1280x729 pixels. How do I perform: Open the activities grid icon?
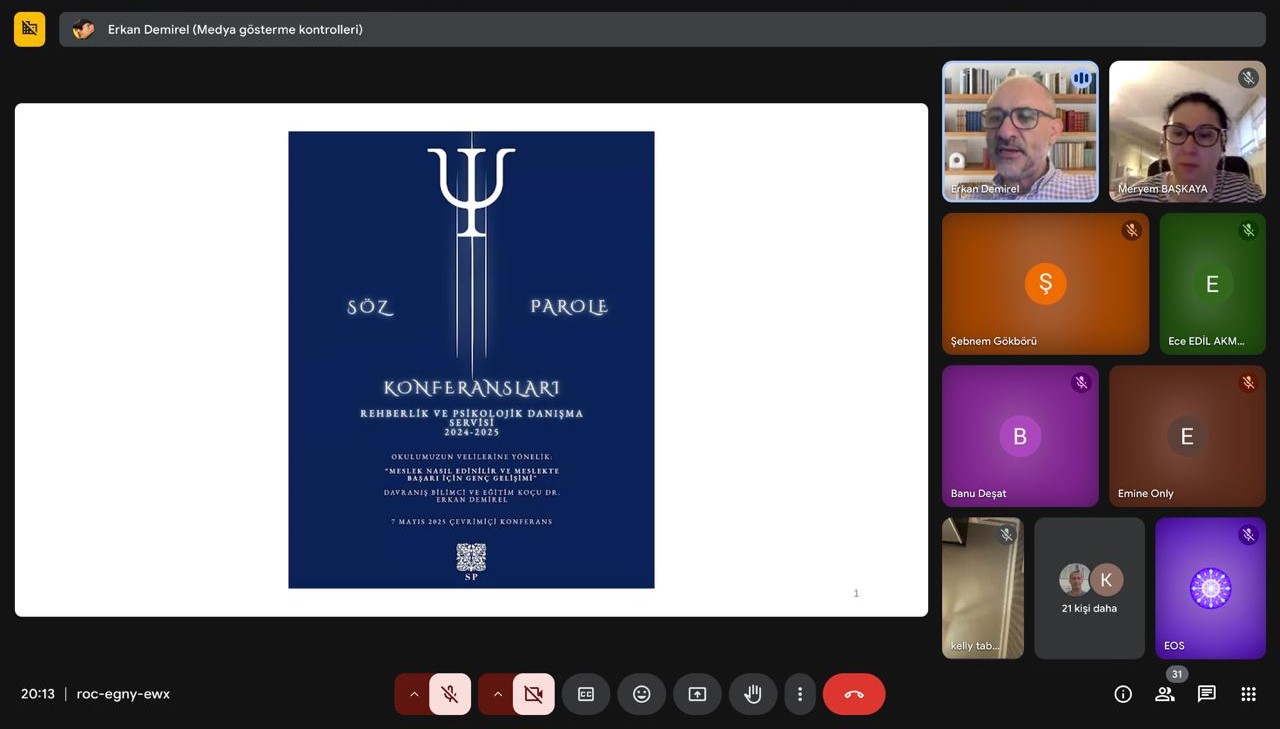(x=1248, y=694)
